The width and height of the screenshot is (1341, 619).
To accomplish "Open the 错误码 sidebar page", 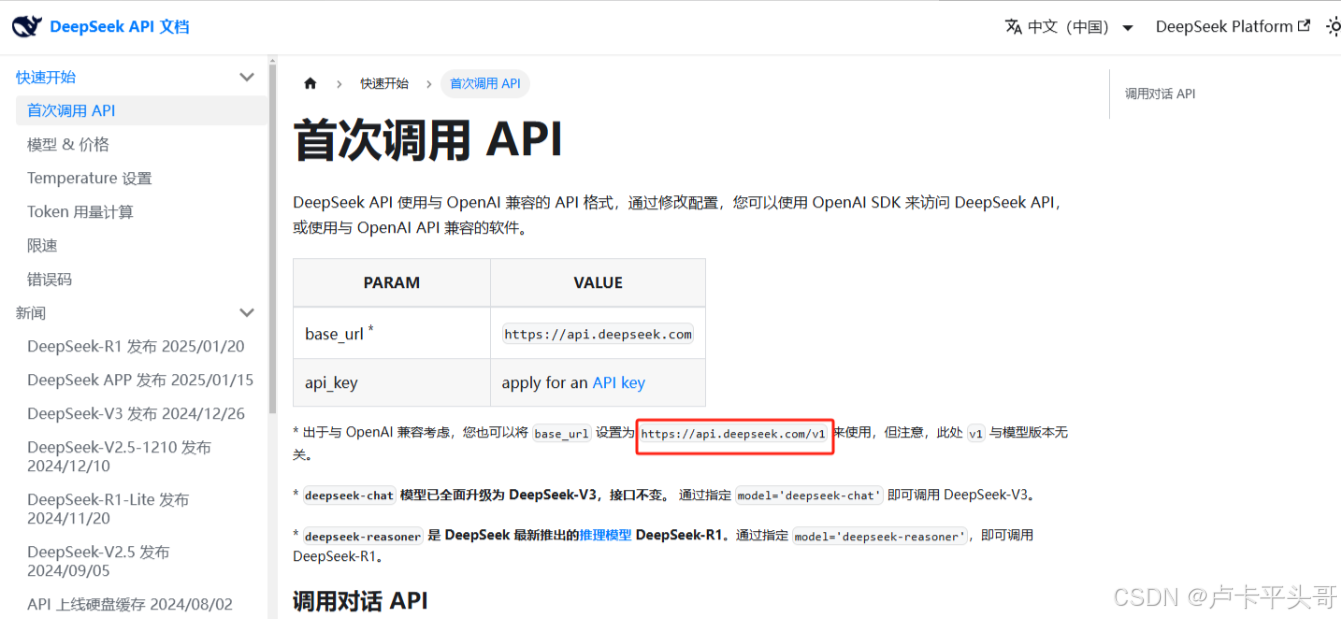I will pyautogui.click(x=50, y=279).
